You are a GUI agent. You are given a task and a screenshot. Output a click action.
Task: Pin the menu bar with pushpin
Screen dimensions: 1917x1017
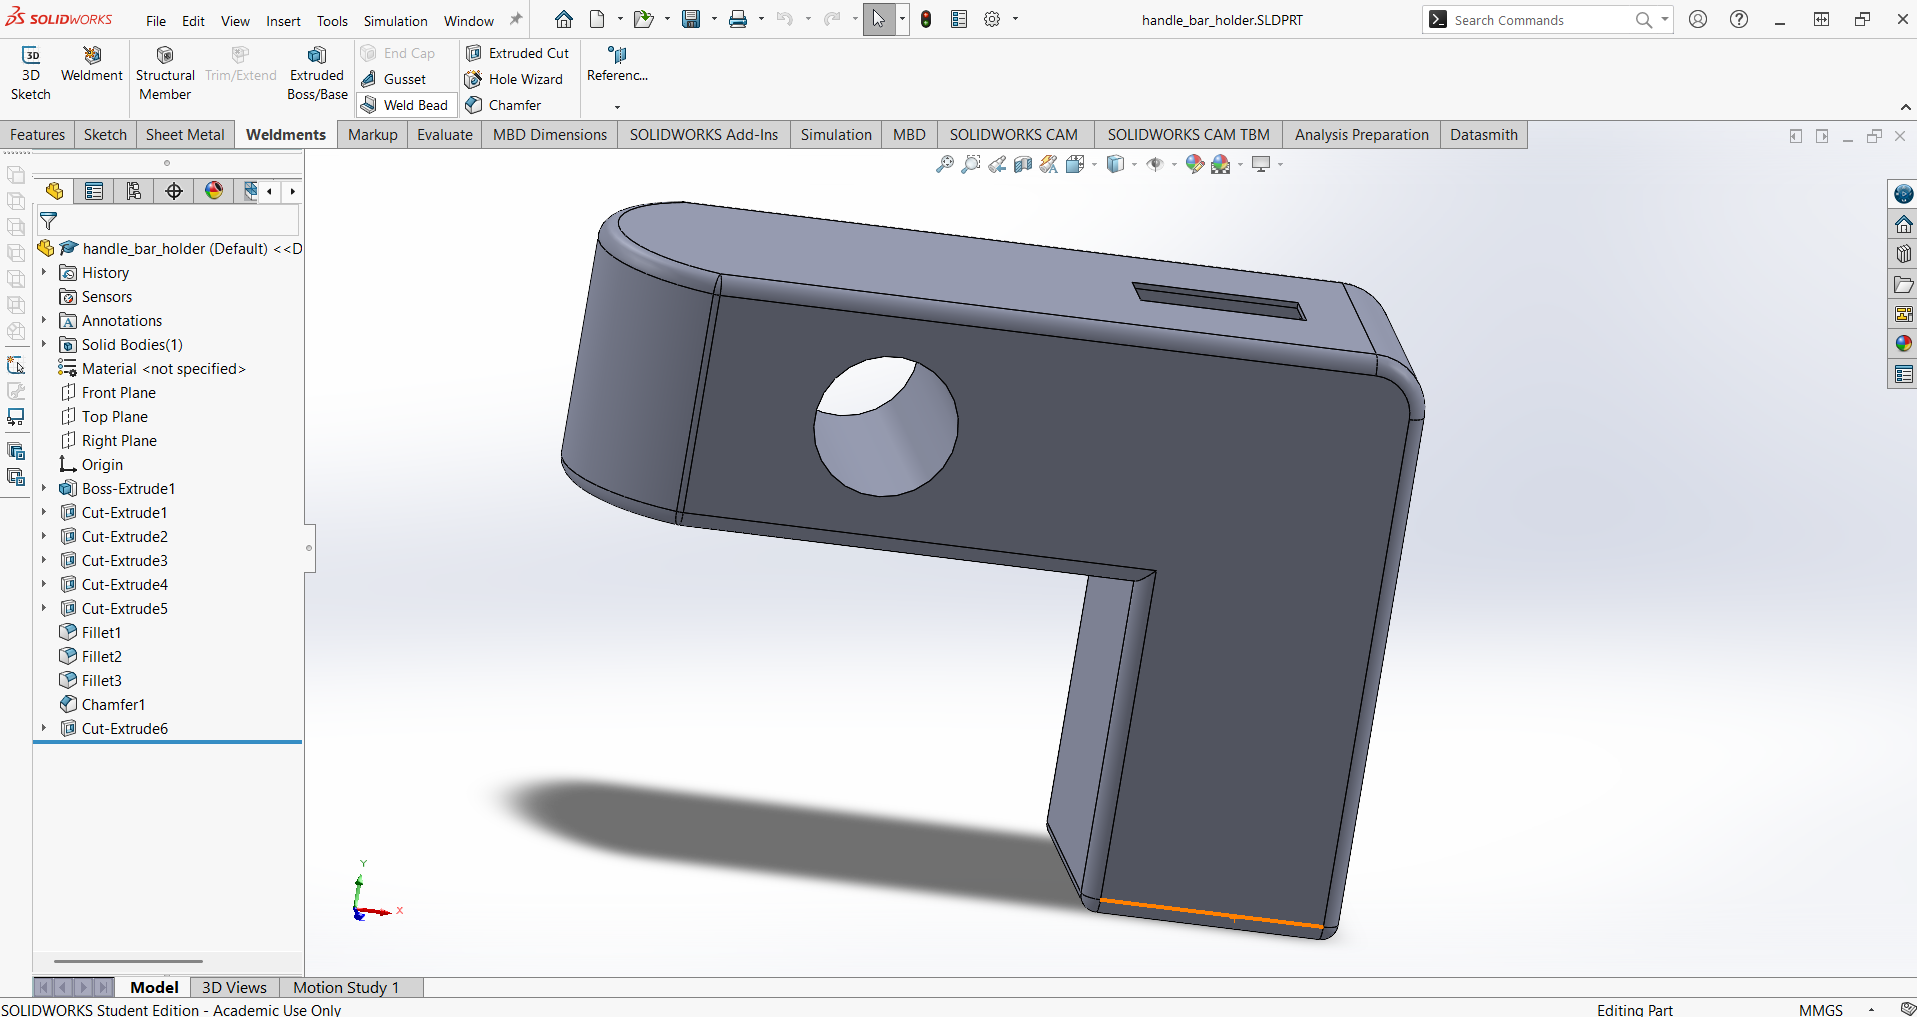(x=516, y=19)
